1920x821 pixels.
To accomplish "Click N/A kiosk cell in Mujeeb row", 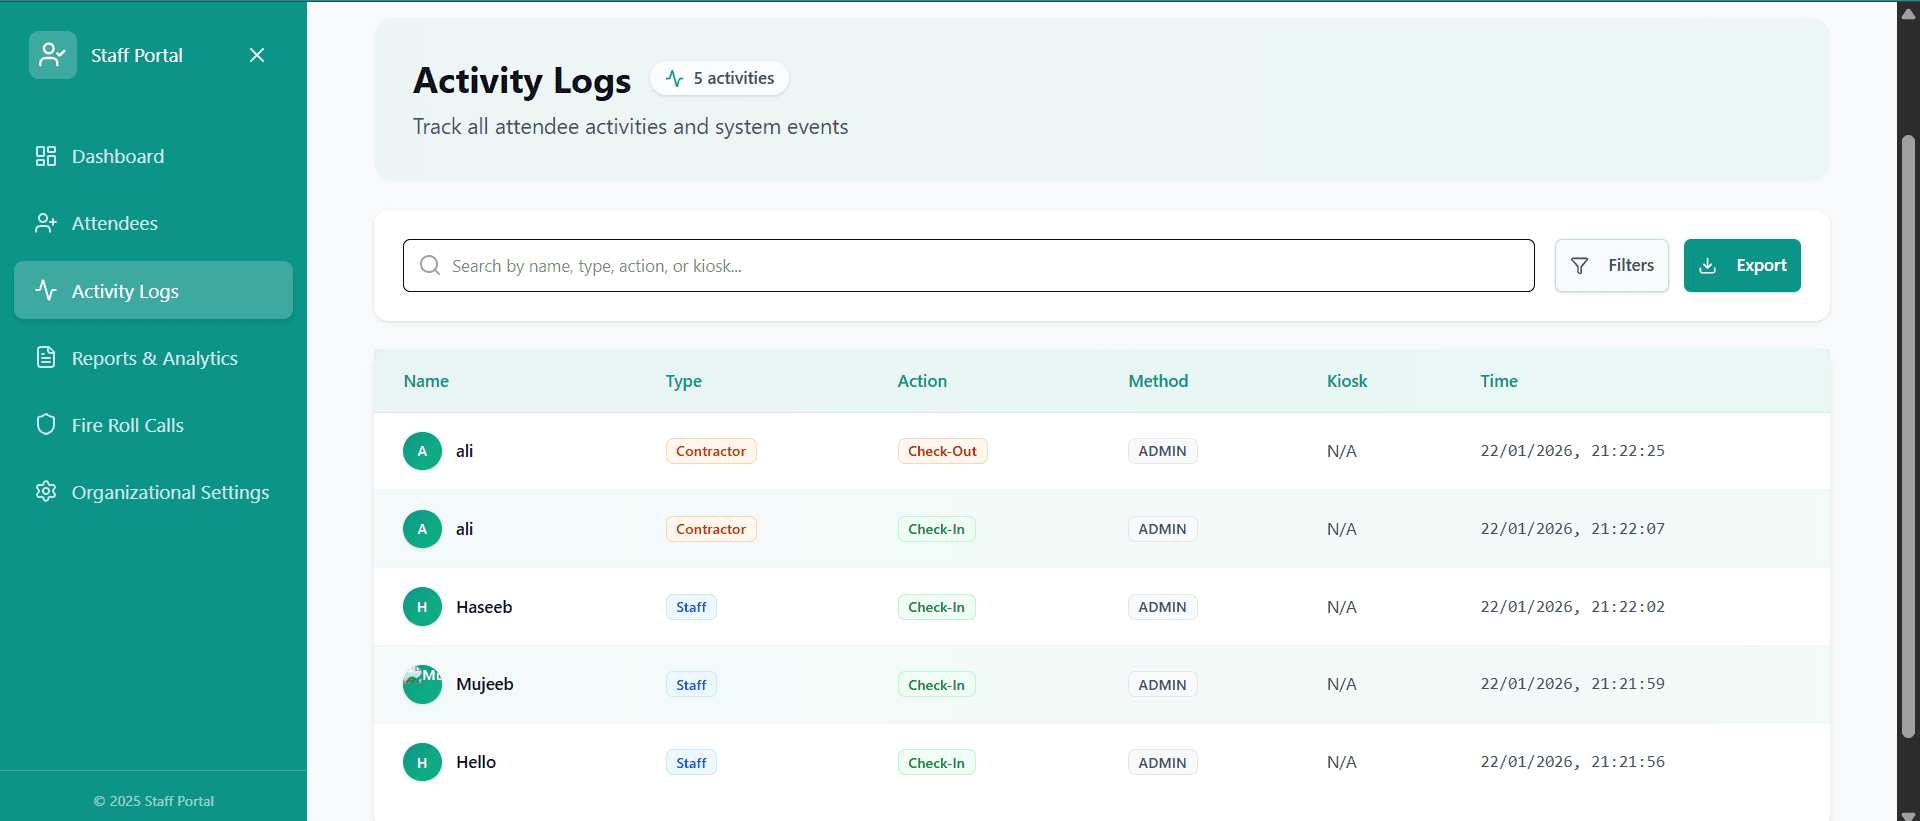I will point(1341,684).
